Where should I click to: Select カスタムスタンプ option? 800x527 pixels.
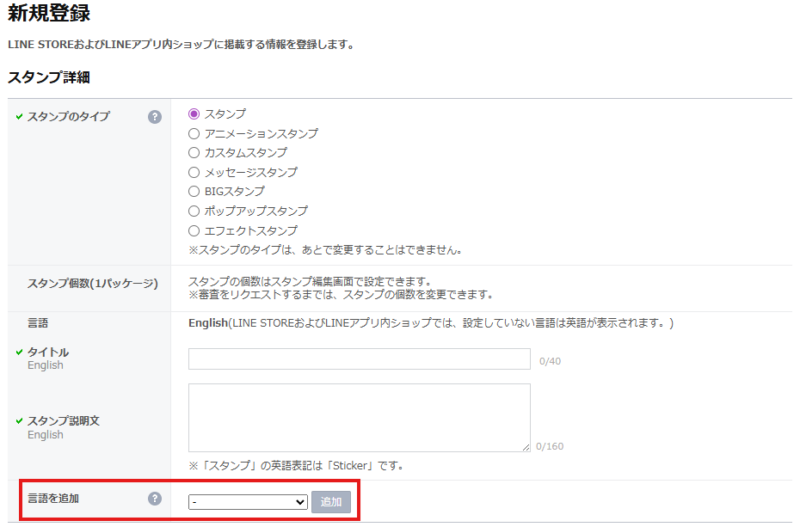[x=194, y=153]
